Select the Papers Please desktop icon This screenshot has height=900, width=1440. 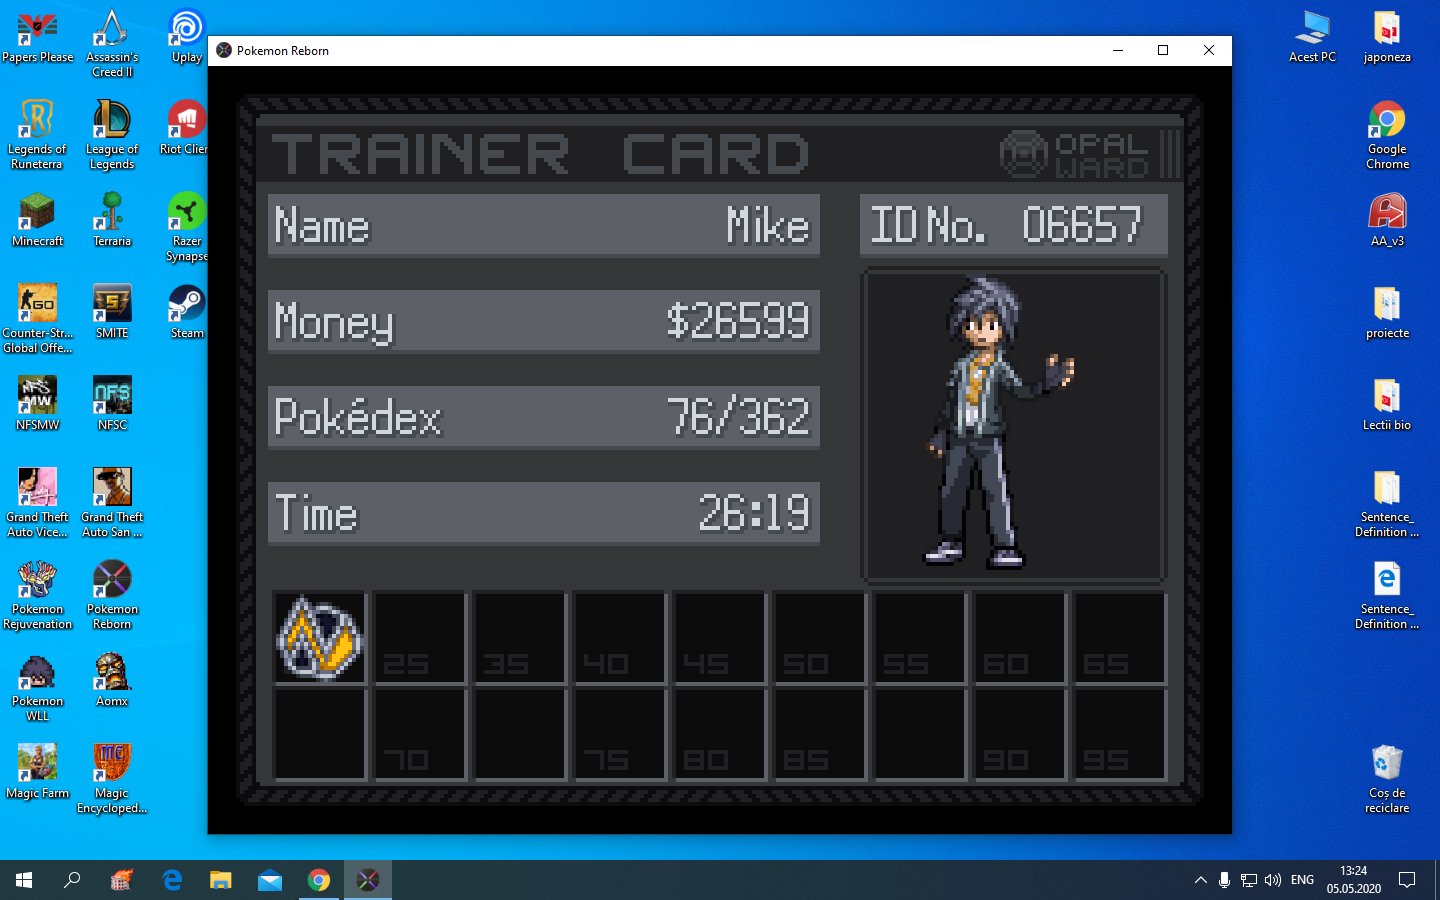(x=38, y=36)
